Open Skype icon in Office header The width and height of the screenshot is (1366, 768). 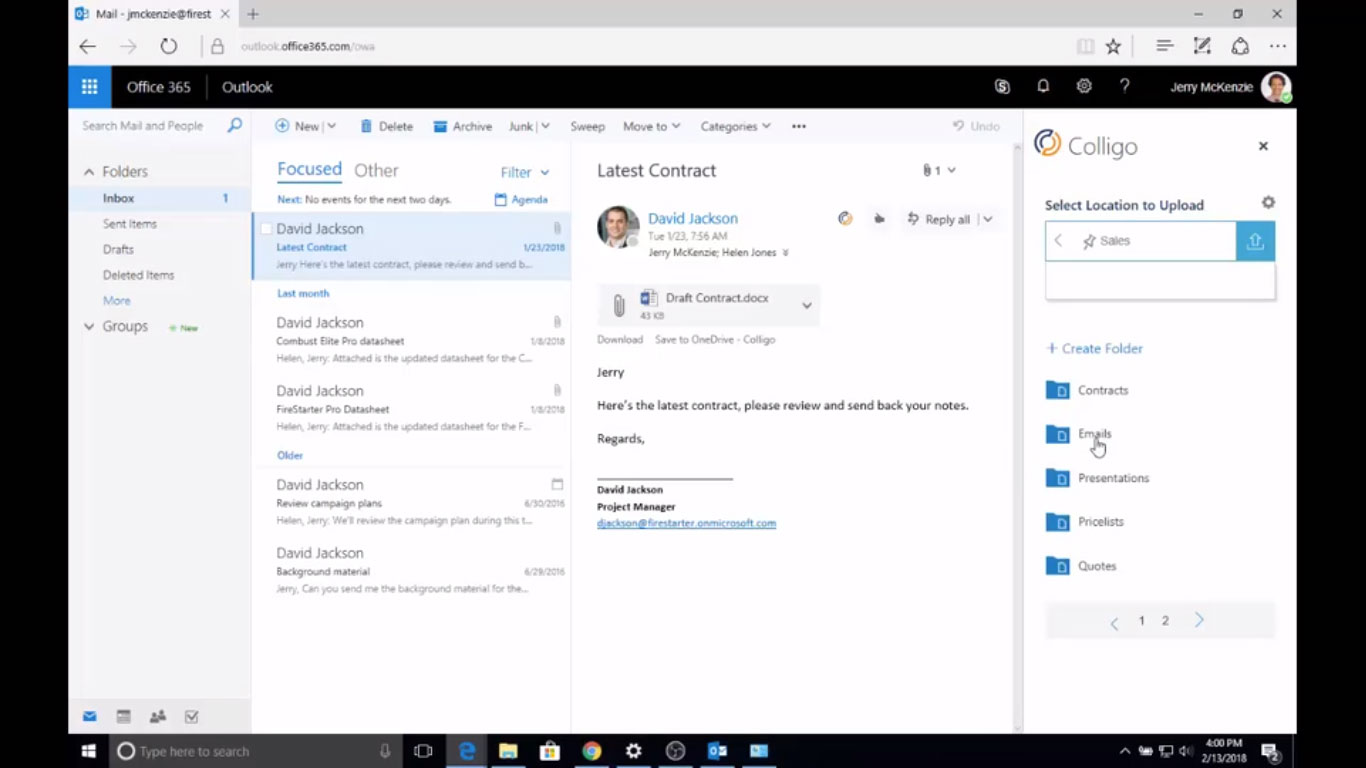(x=1002, y=87)
